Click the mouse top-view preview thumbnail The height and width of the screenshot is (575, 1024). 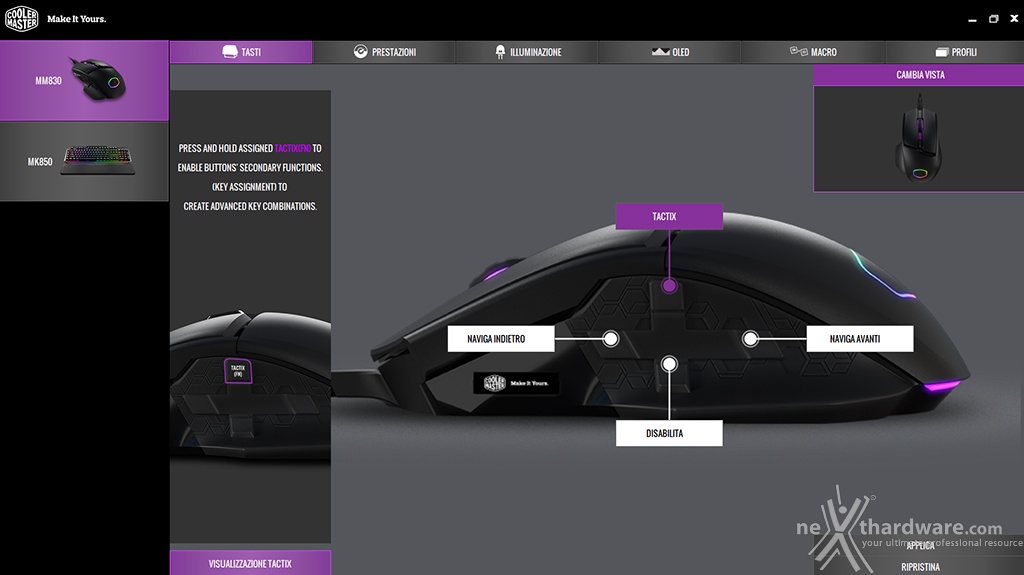[x=919, y=138]
